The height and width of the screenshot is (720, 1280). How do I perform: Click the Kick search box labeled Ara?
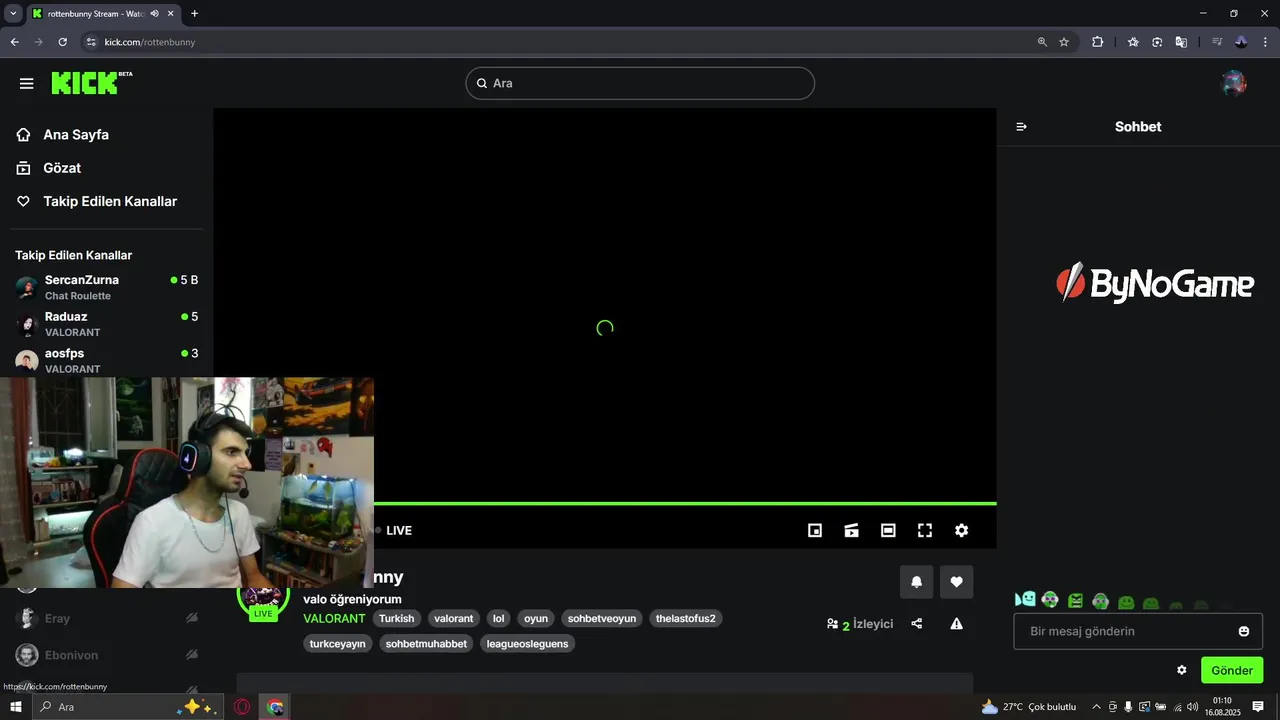(x=640, y=83)
